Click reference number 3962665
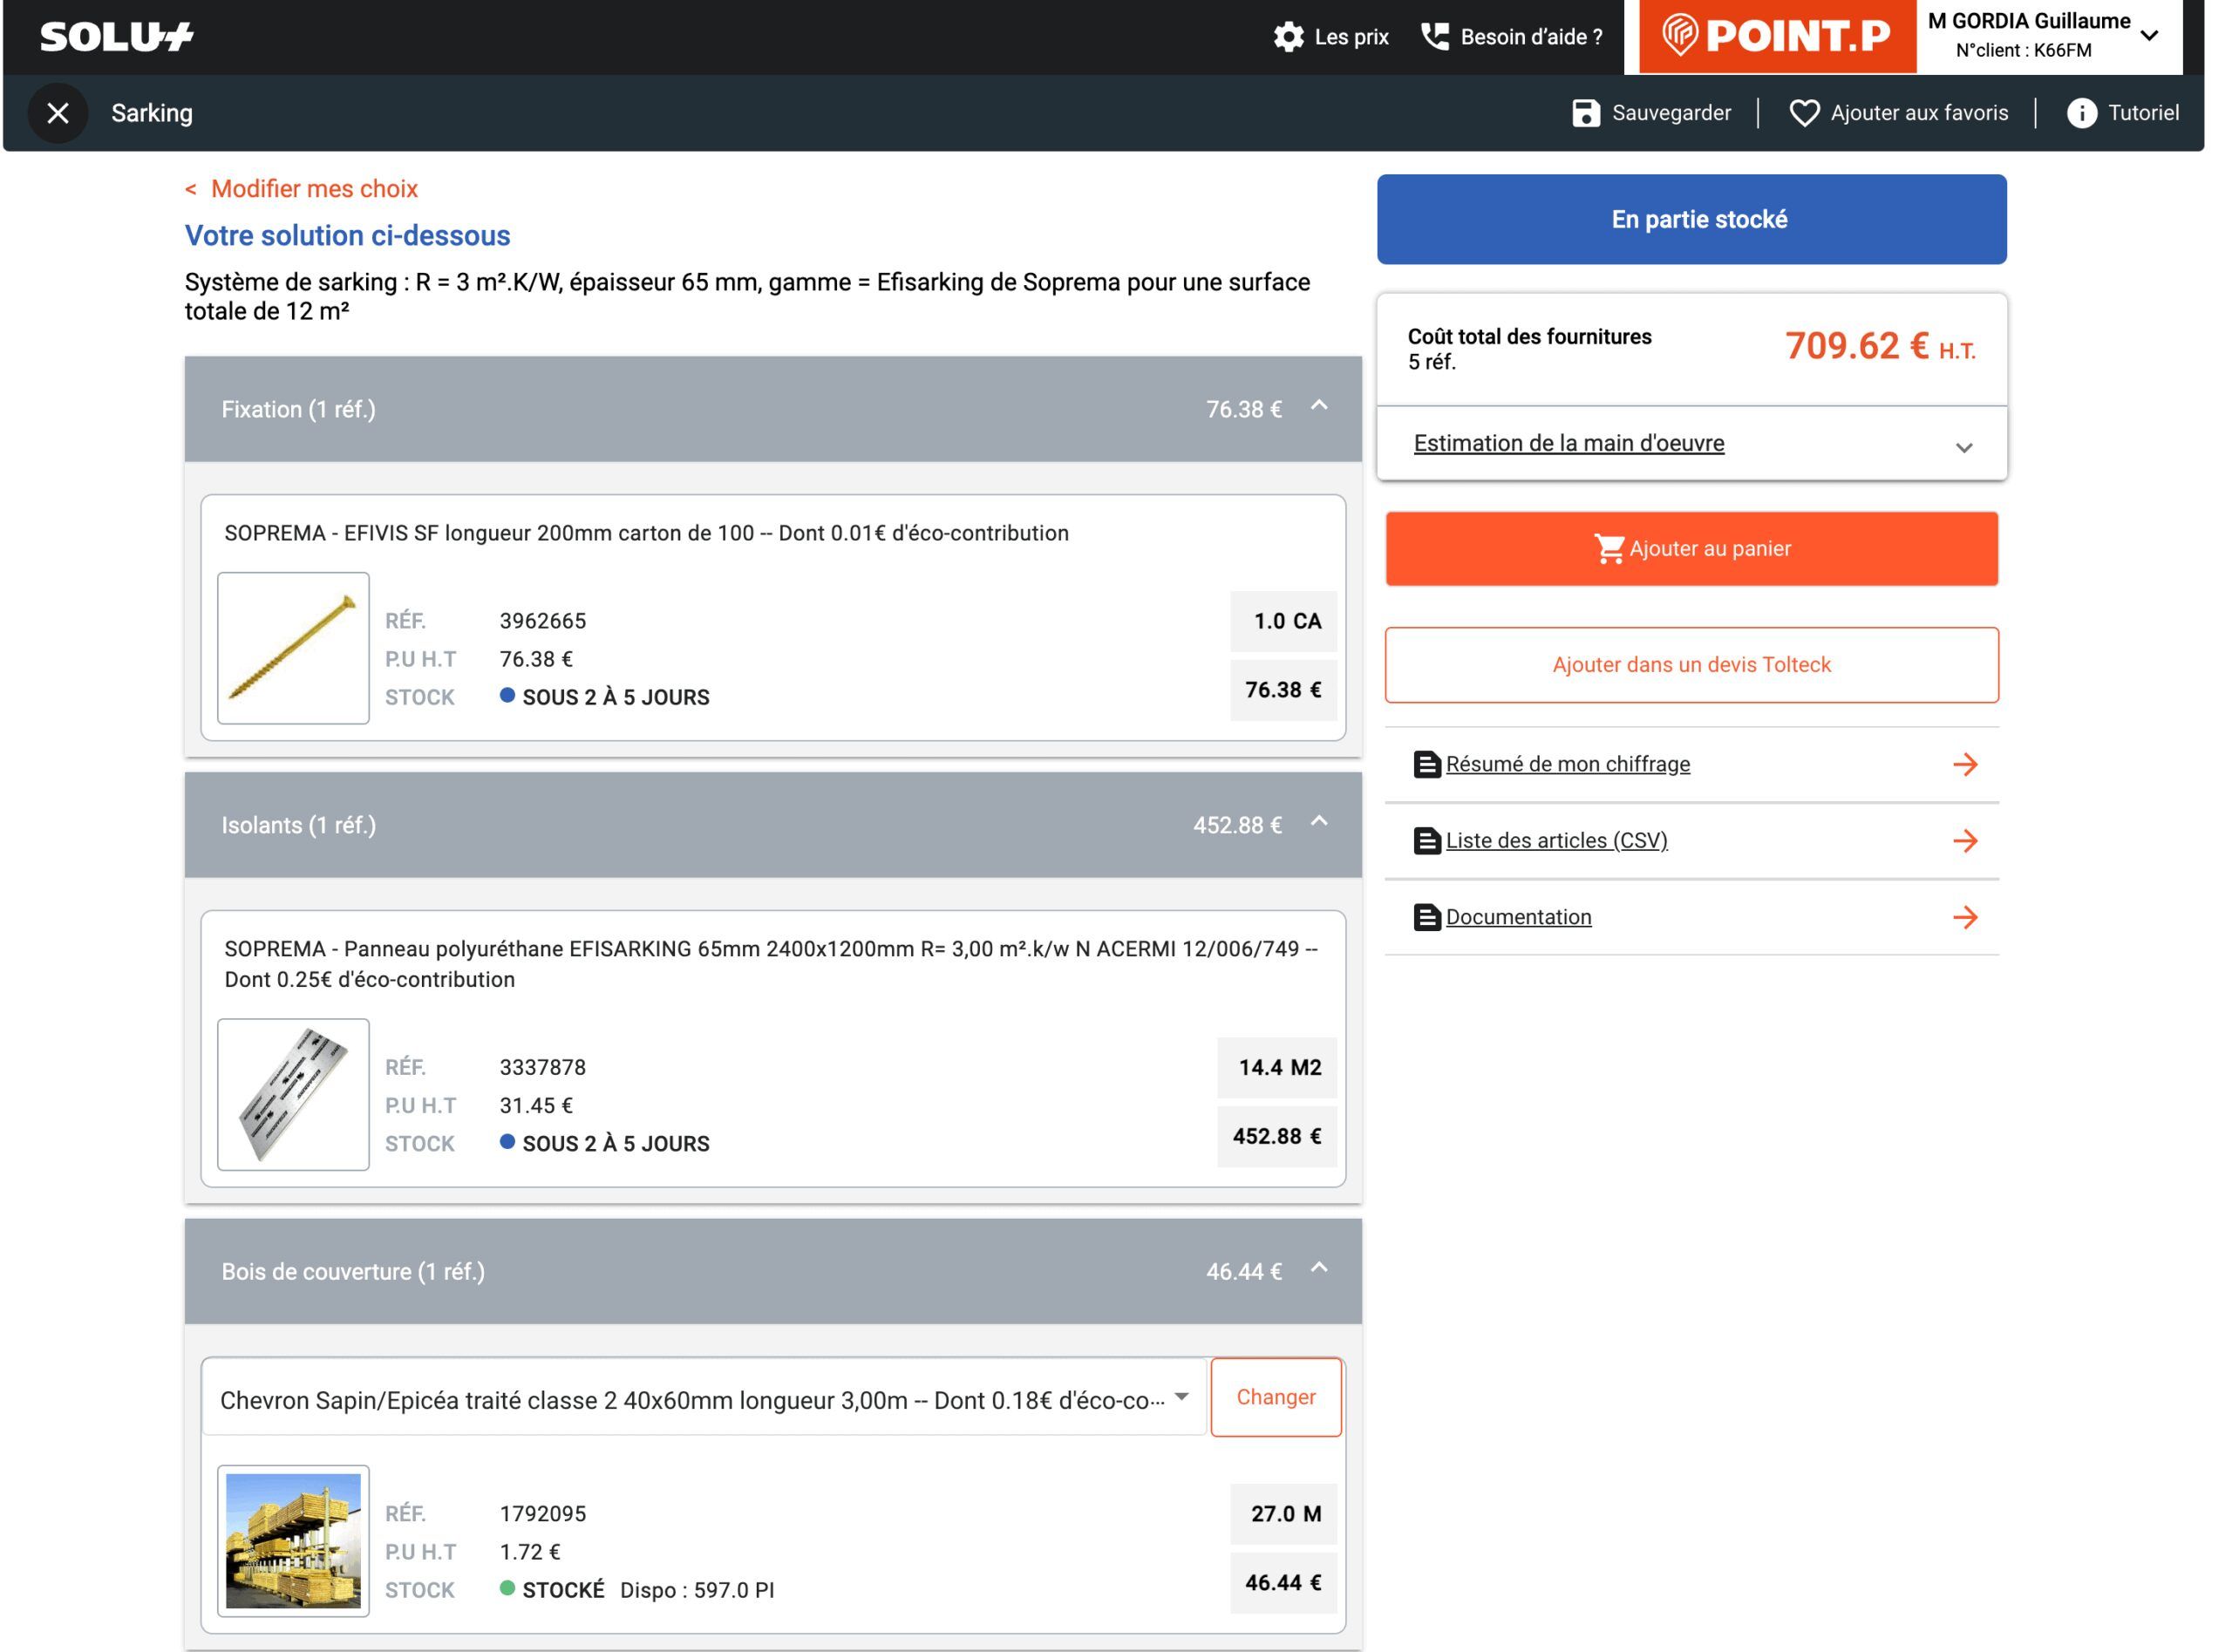2232x1652 pixels. tap(543, 621)
